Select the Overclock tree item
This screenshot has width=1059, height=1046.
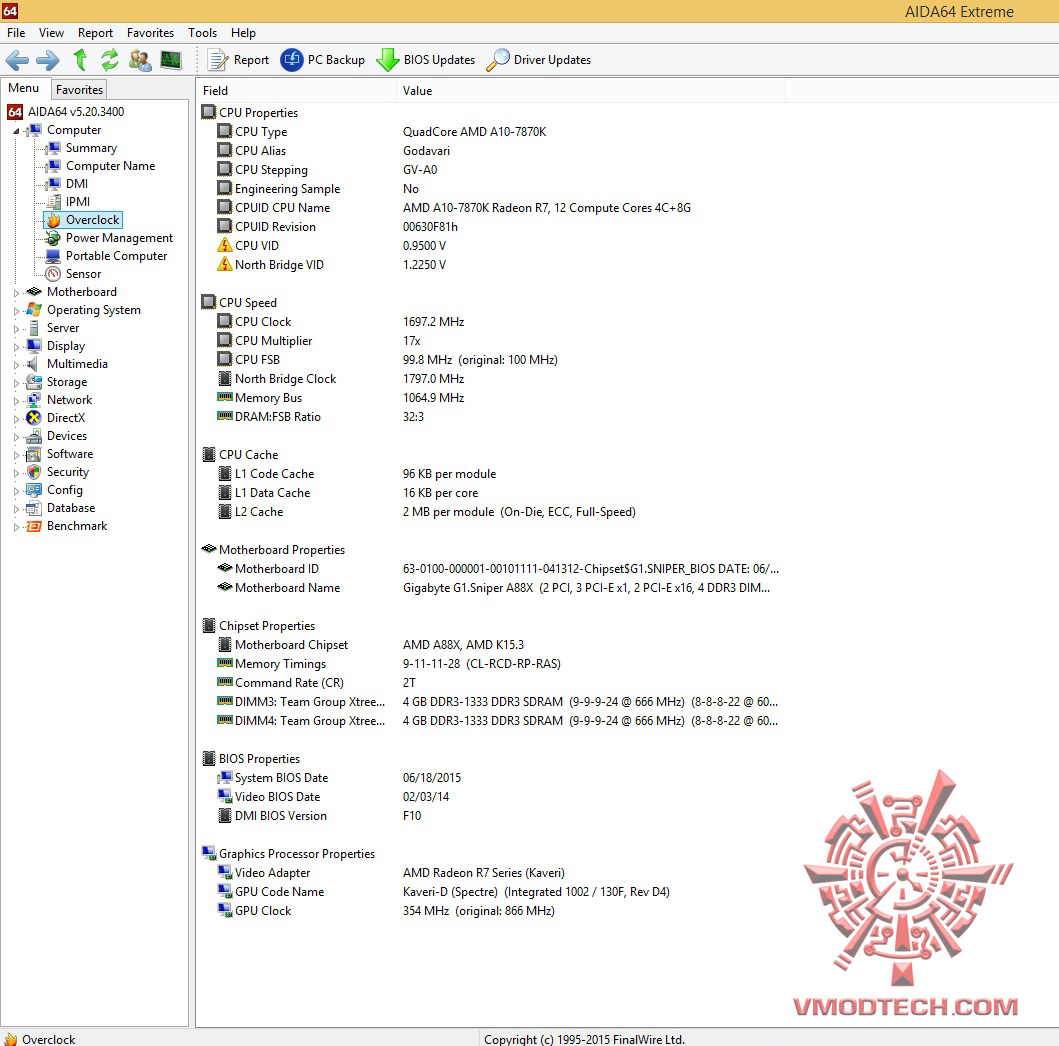pyautogui.click(x=93, y=219)
